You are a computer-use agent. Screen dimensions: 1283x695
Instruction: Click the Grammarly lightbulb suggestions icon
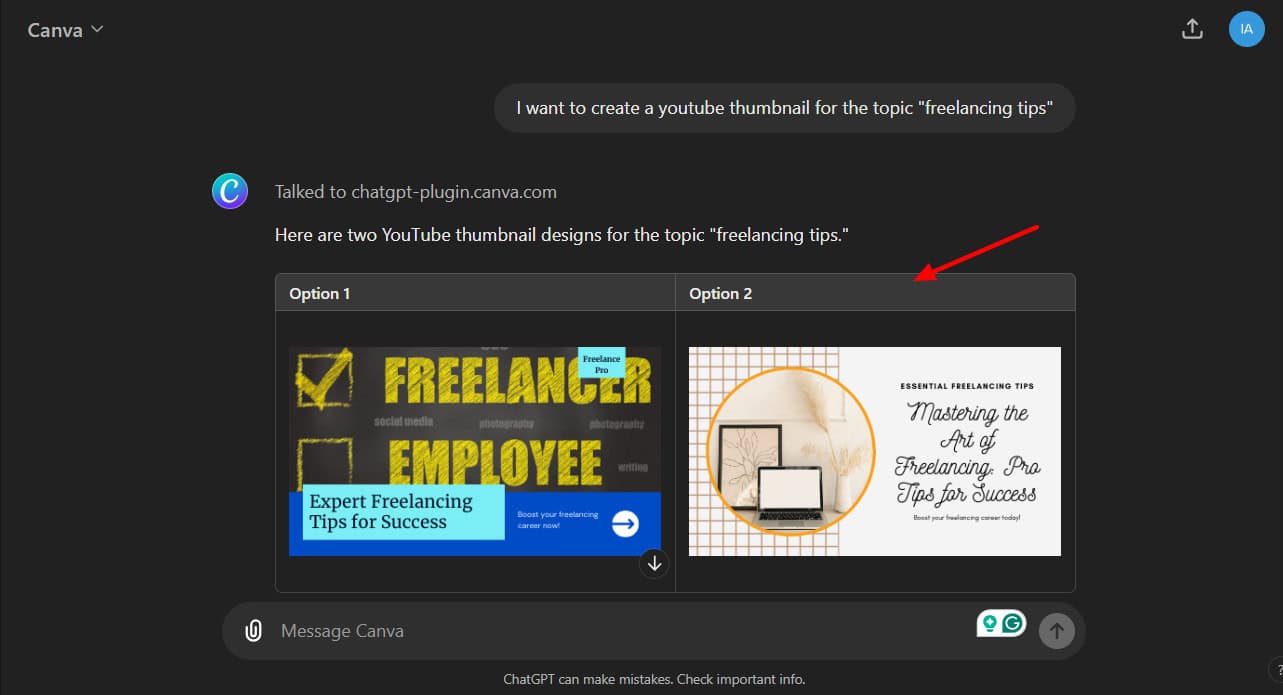pyautogui.click(x=990, y=623)
